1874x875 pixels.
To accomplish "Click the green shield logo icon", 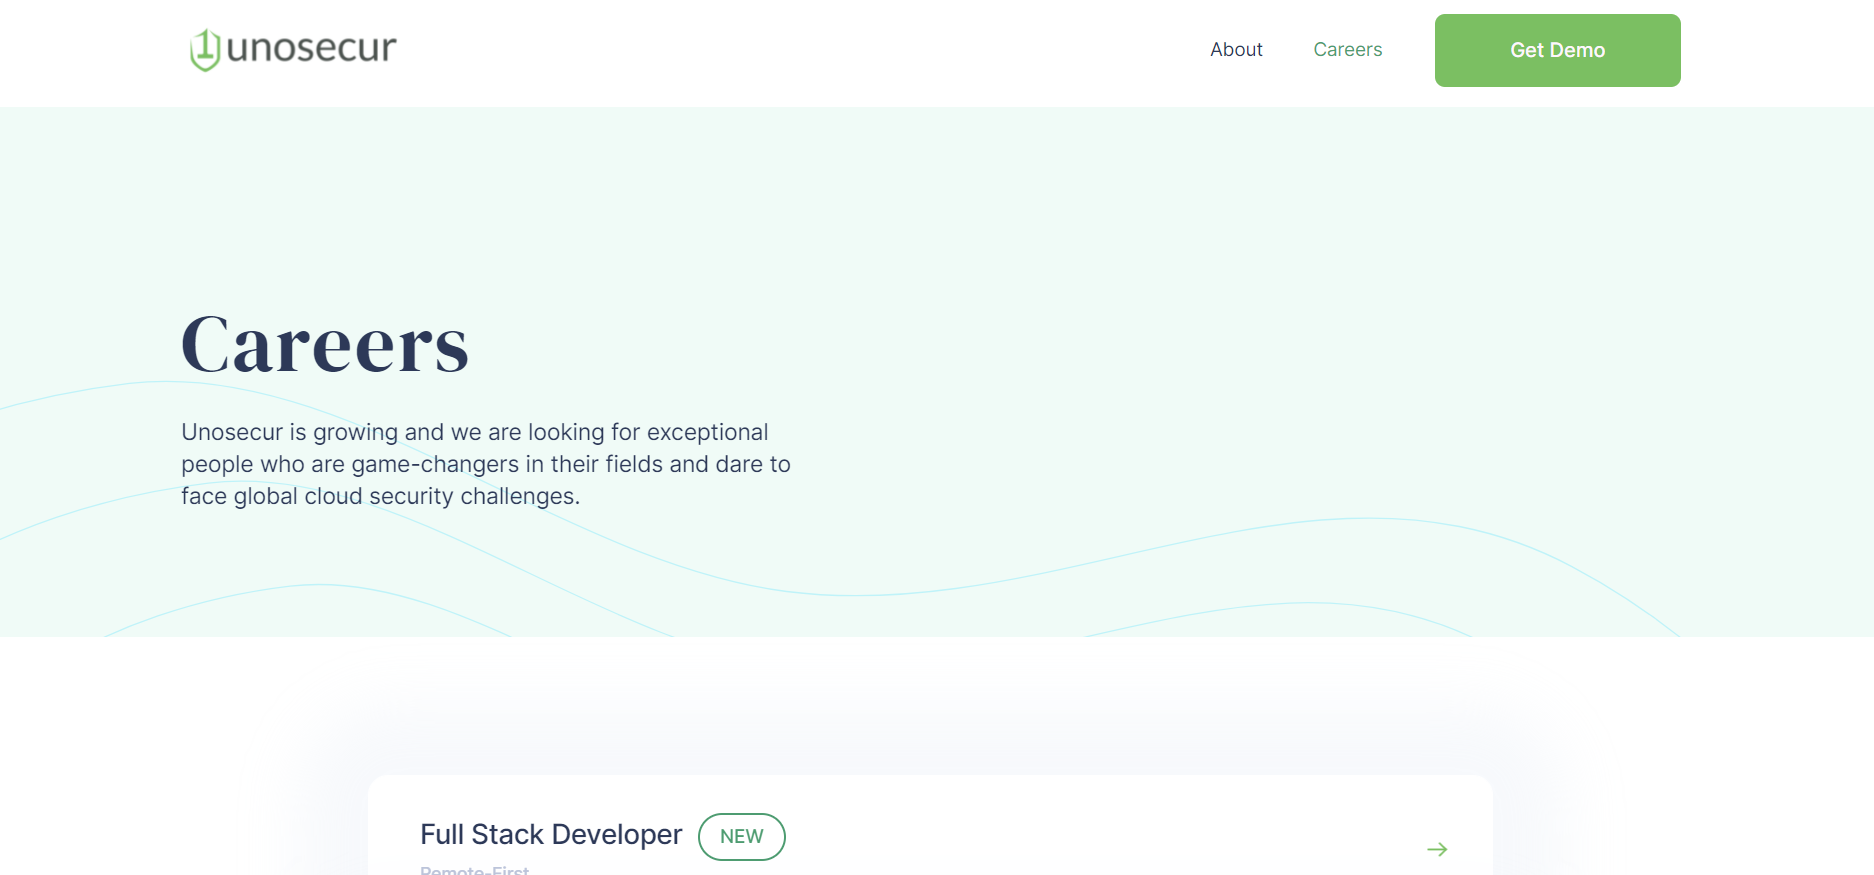I will coord(205,50).
